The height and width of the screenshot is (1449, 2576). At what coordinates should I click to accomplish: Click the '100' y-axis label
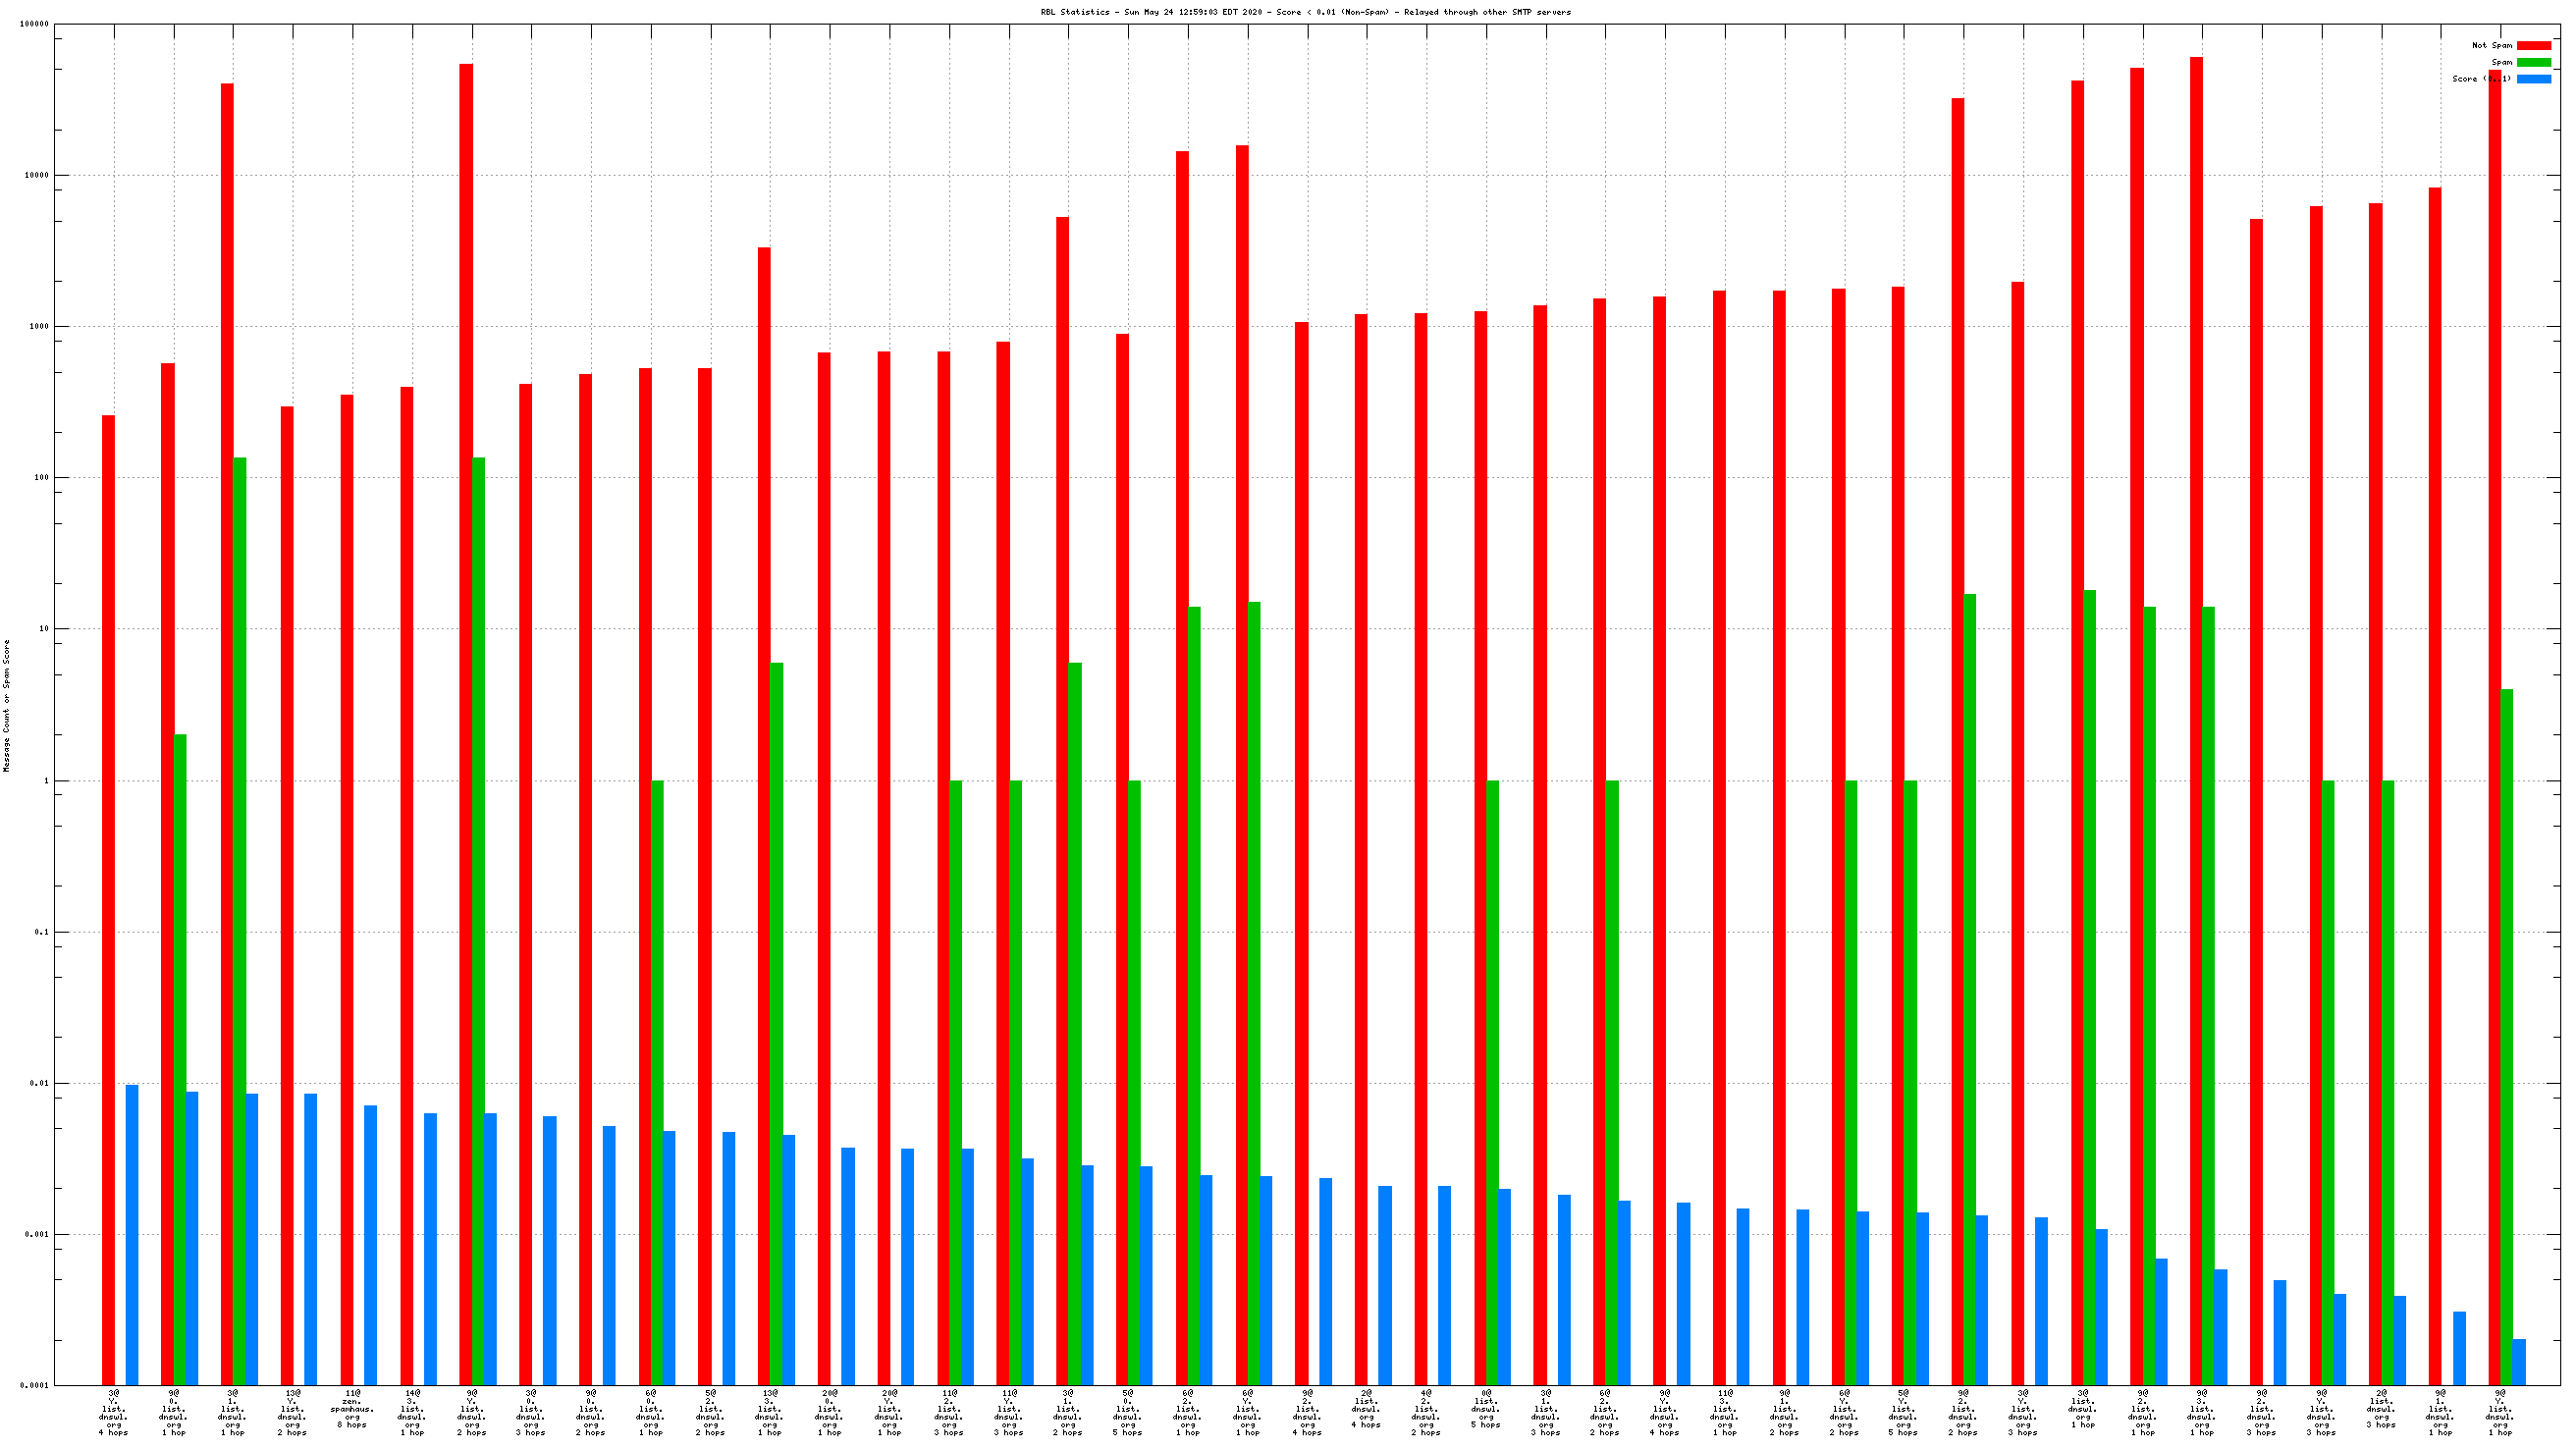41,478
